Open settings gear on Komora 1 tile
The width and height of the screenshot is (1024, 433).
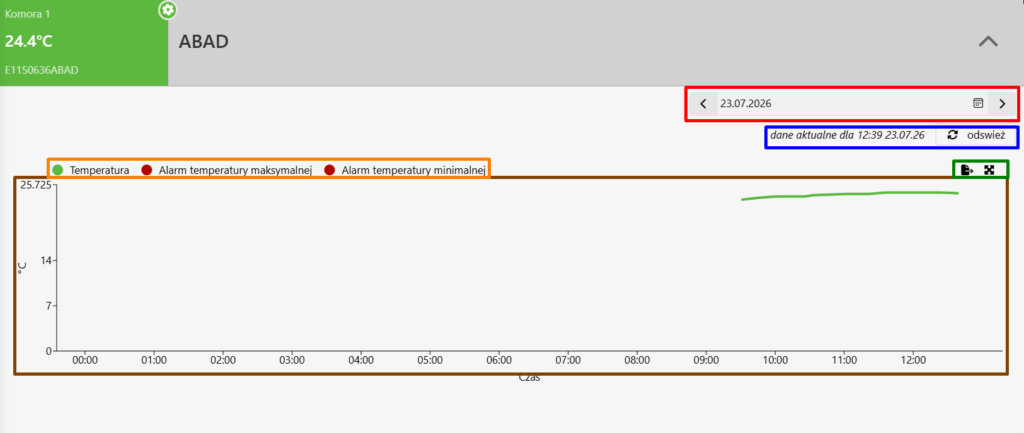coord(168,10)
